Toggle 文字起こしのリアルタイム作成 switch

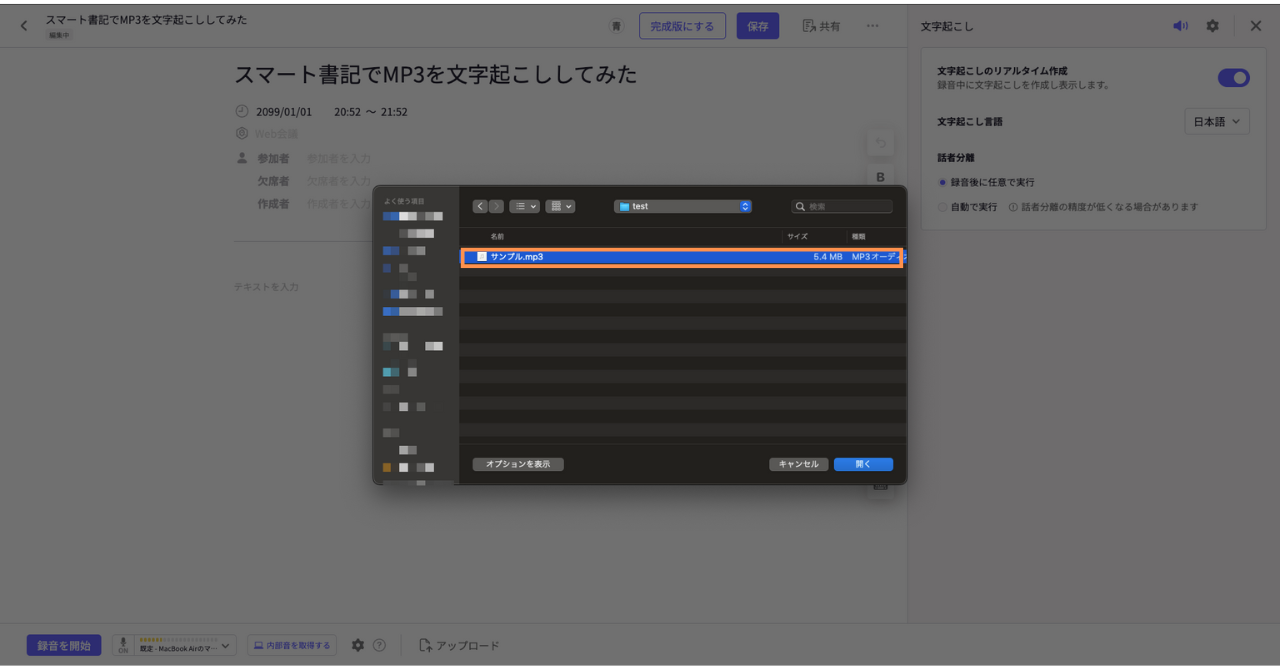(x=1233, y=78)
